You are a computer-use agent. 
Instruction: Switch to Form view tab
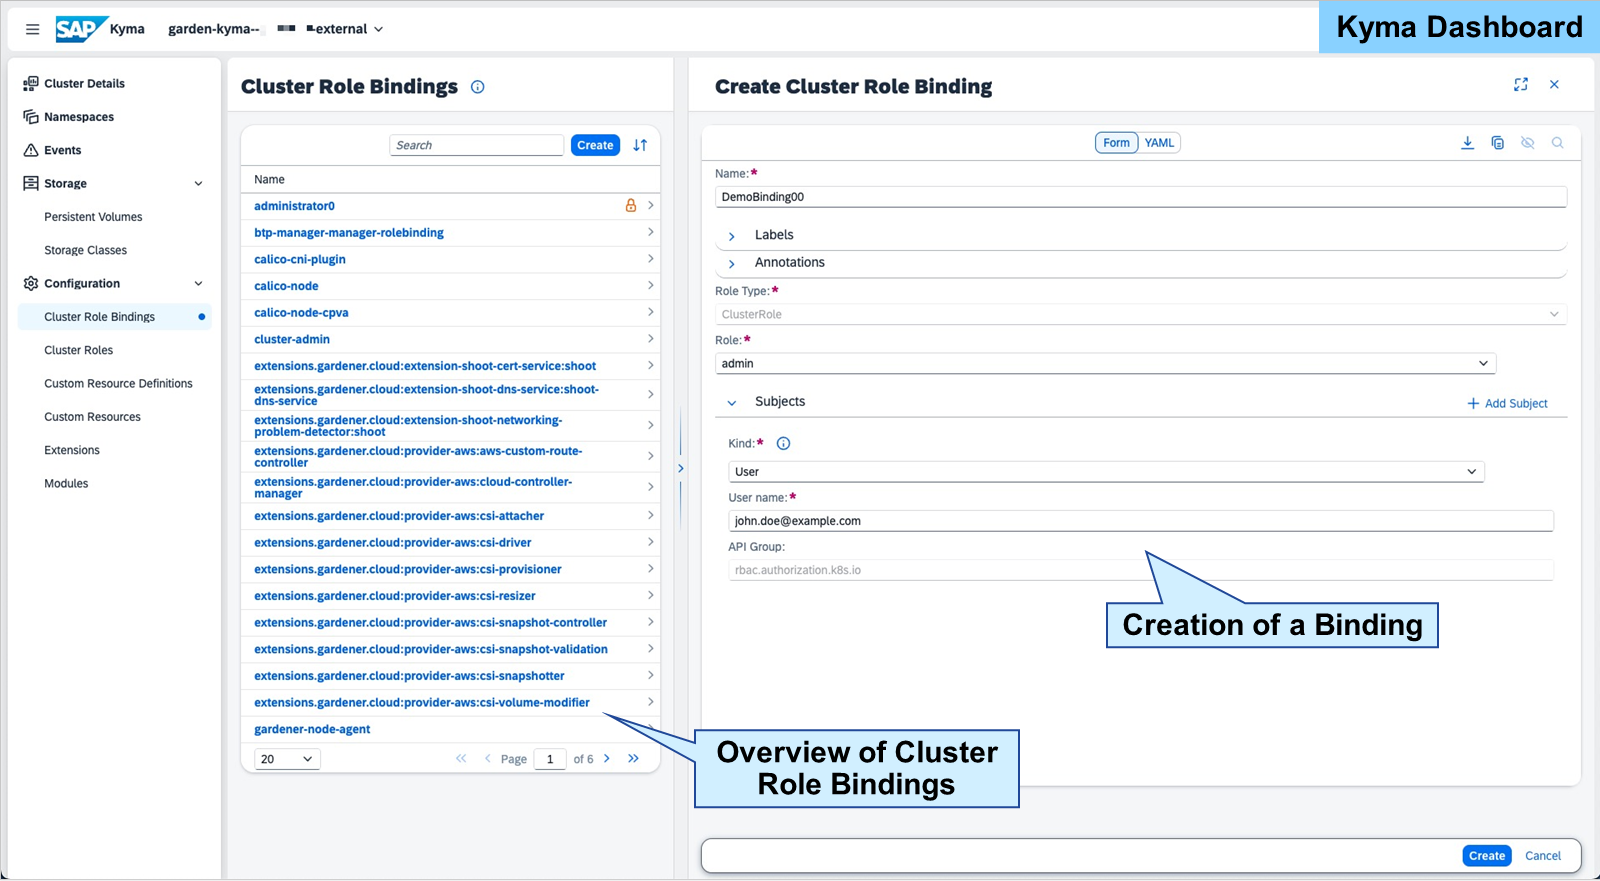1116,143
